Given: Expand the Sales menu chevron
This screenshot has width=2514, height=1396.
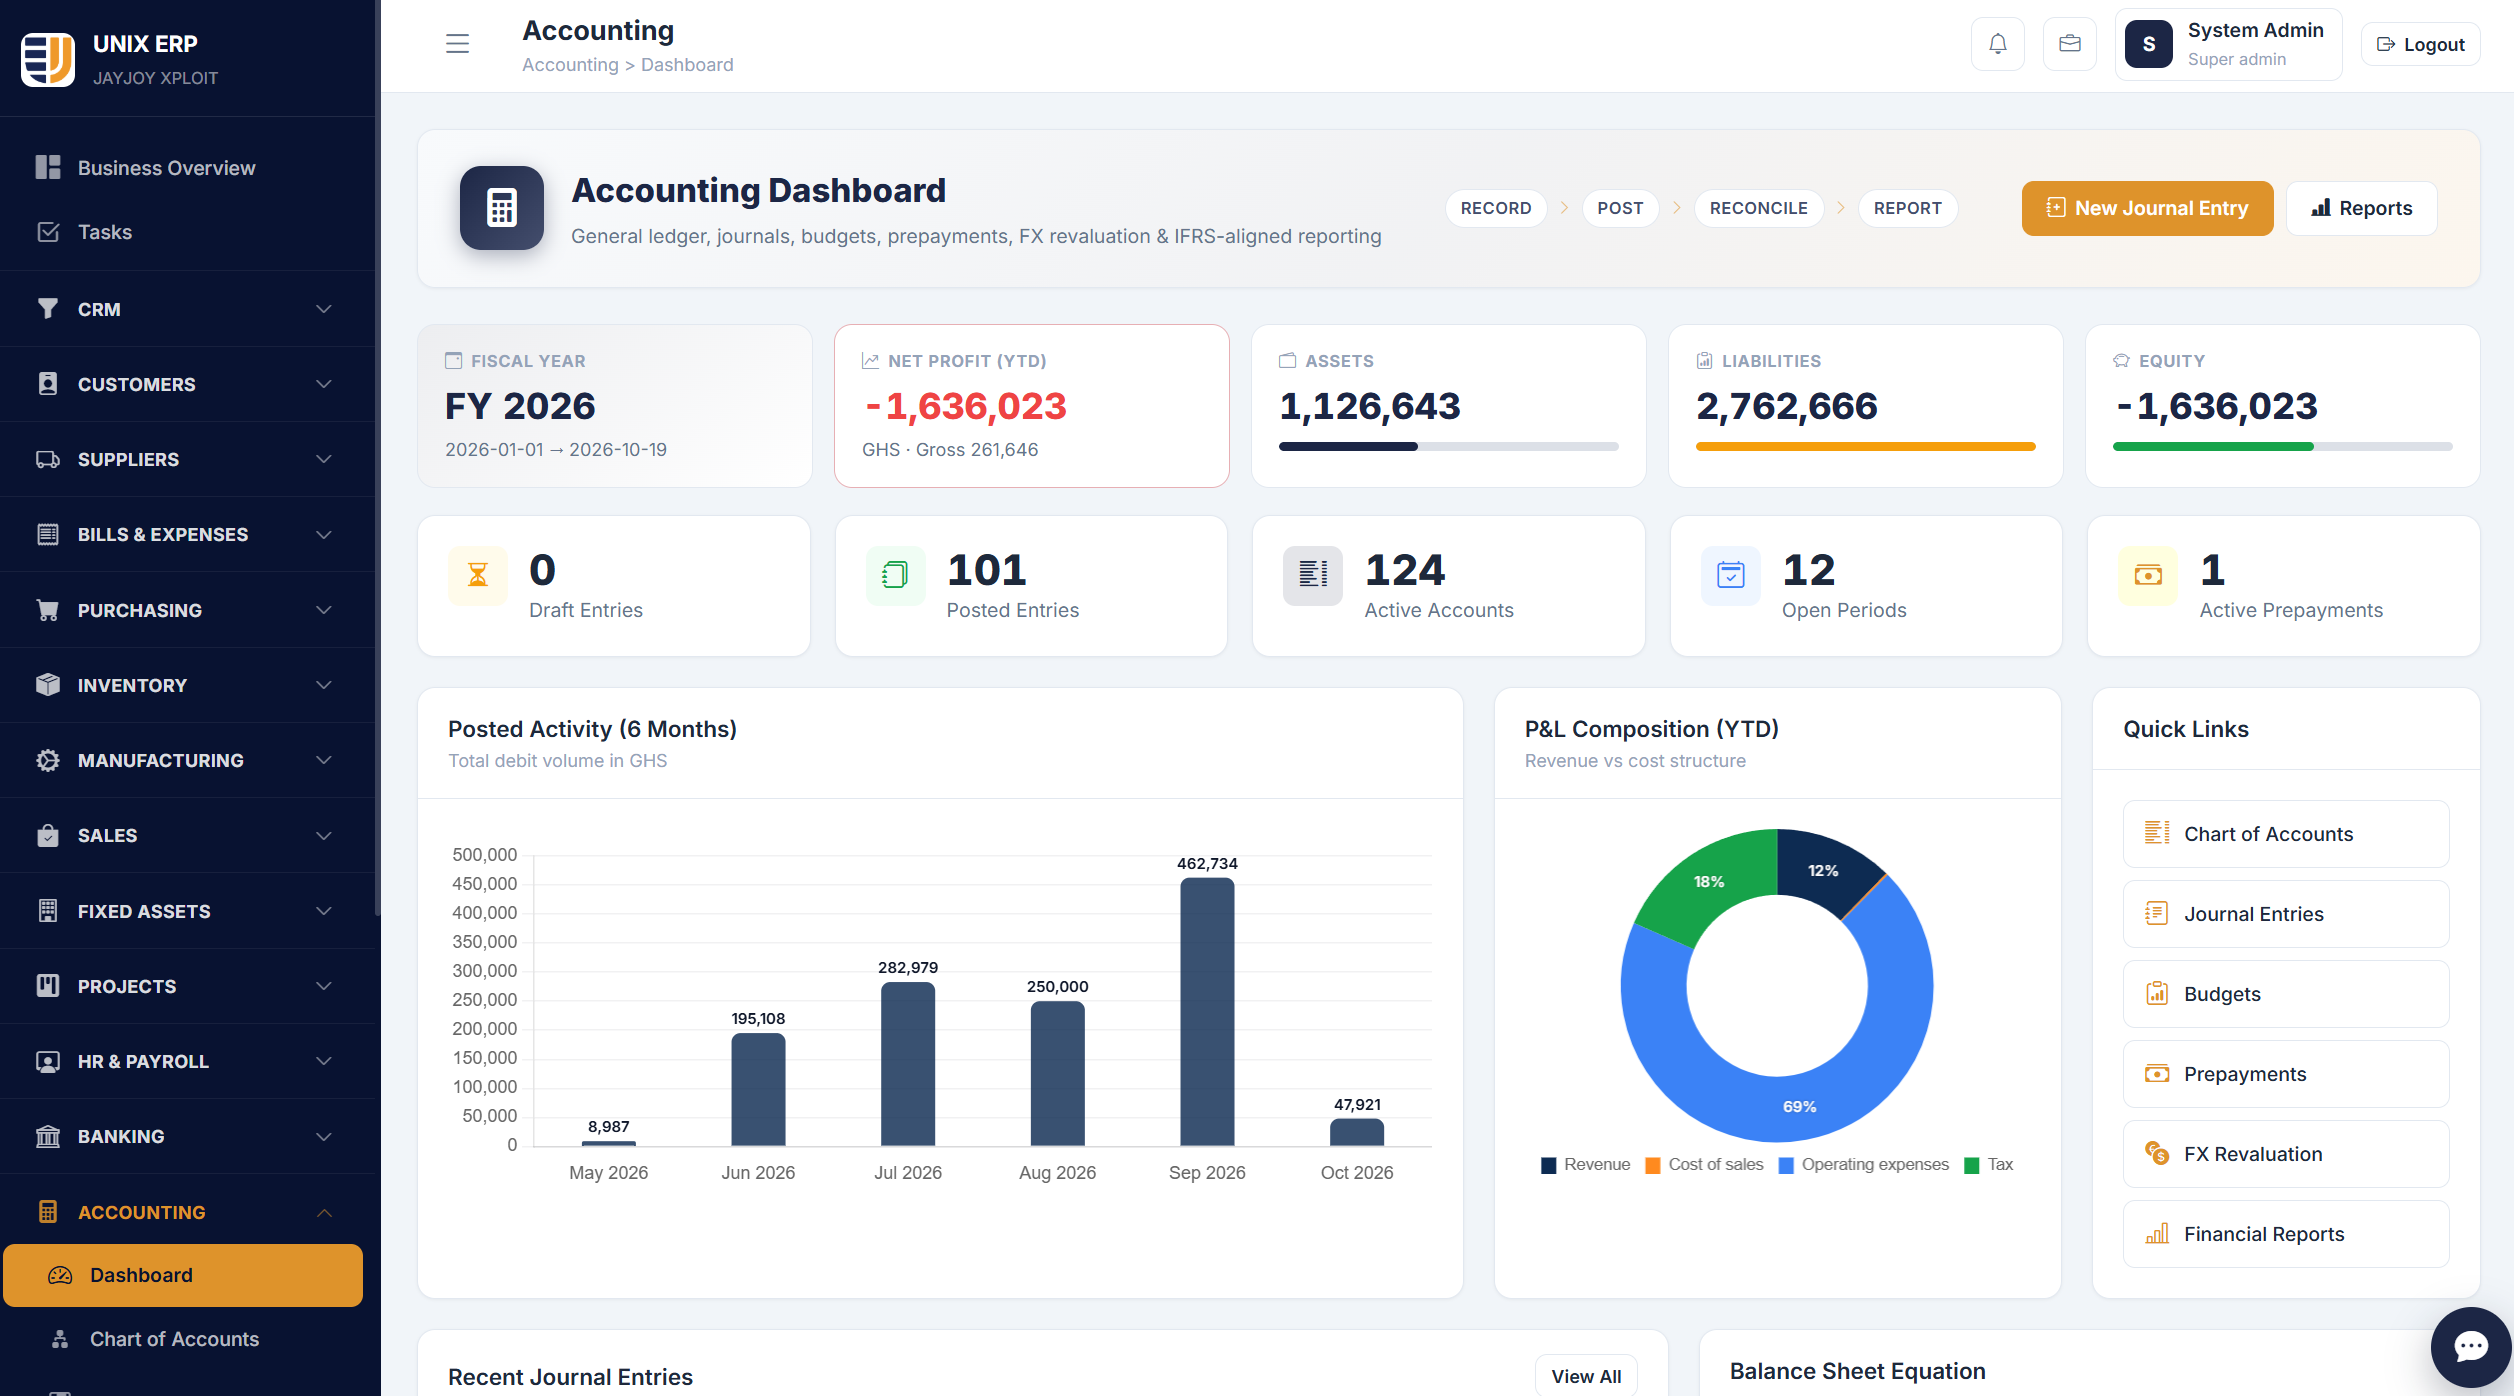Looking at the screenshot, I should [x=324, y=835].
